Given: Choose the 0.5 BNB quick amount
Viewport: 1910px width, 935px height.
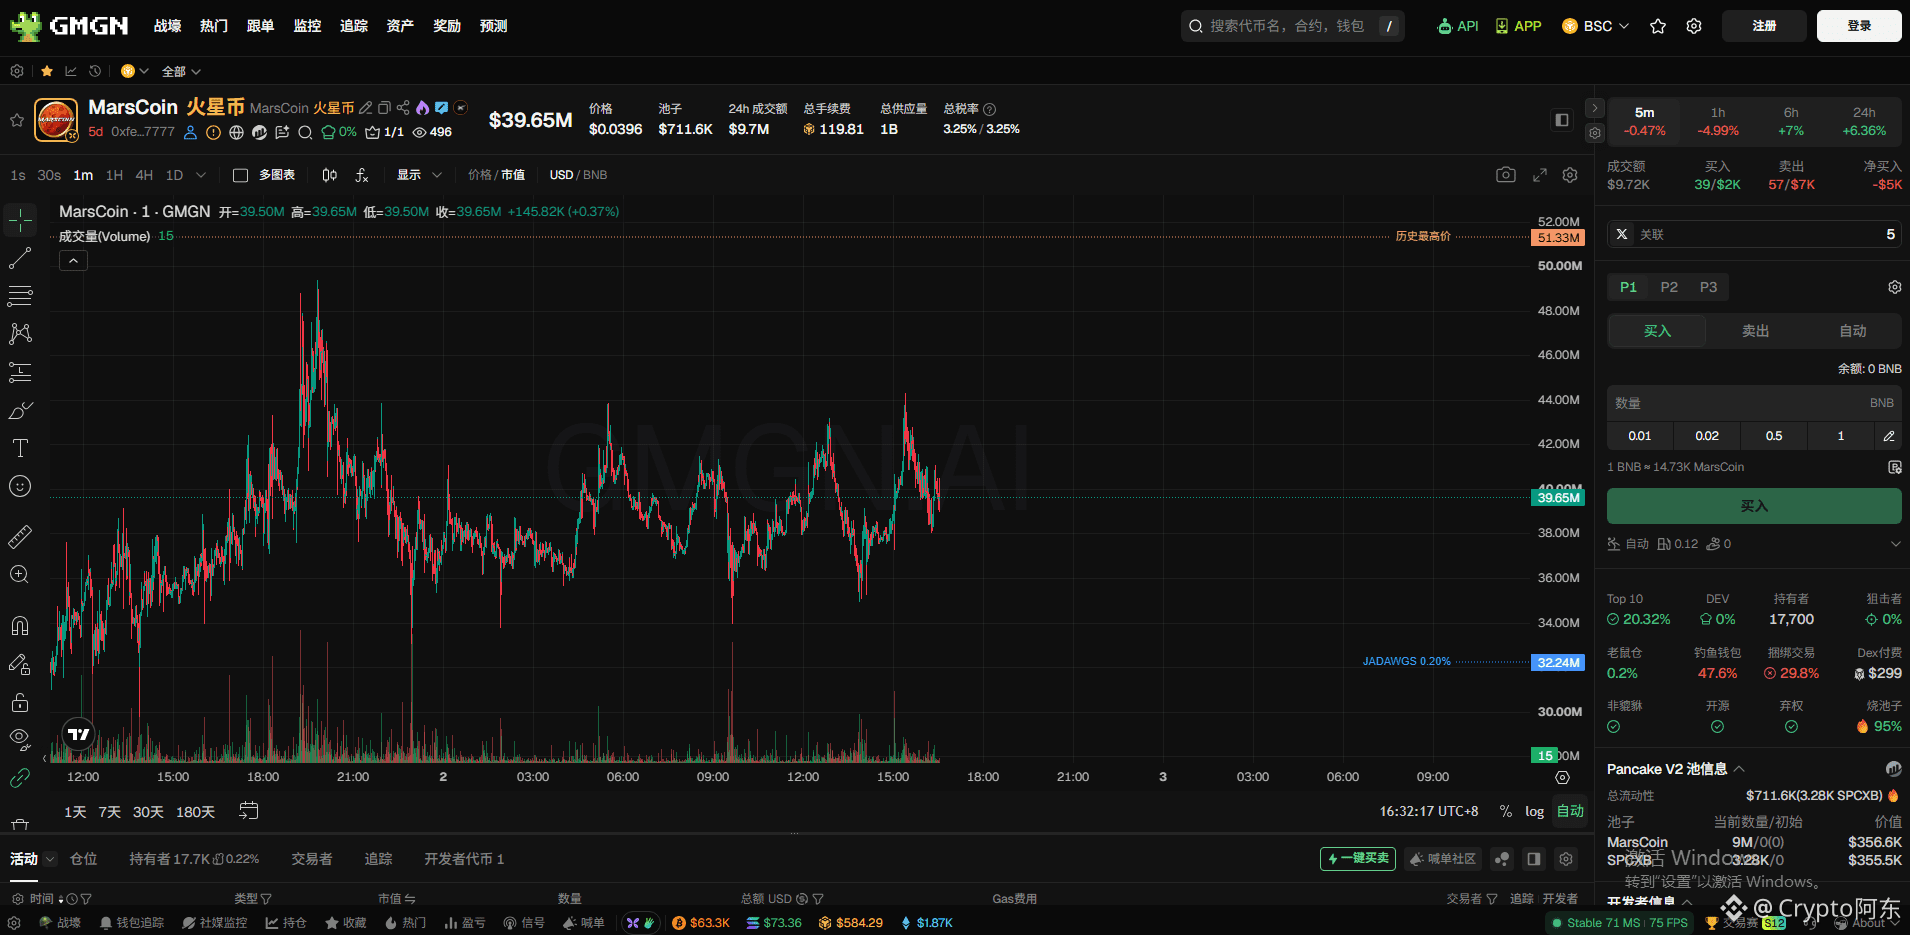Looking at the screenshot, I should pos(1774,436).
